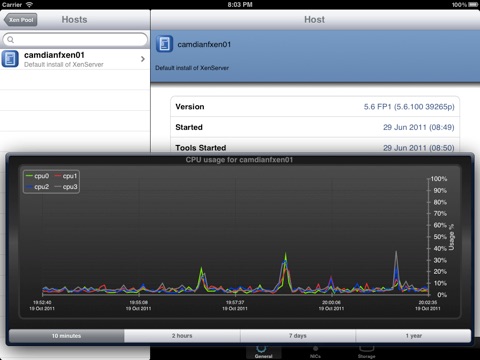
Task: Select the 10 minutes time range
Action: click(66, 336)
